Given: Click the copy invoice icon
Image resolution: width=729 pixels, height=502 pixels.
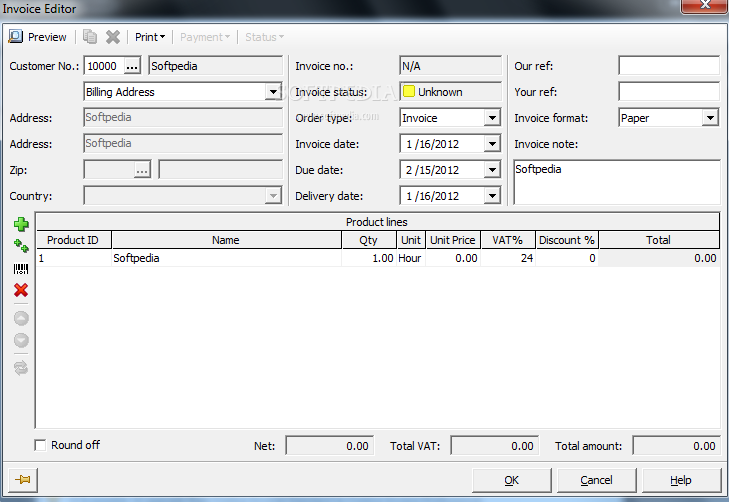Looking at the screenshot, I should click(x=90, y=37).
